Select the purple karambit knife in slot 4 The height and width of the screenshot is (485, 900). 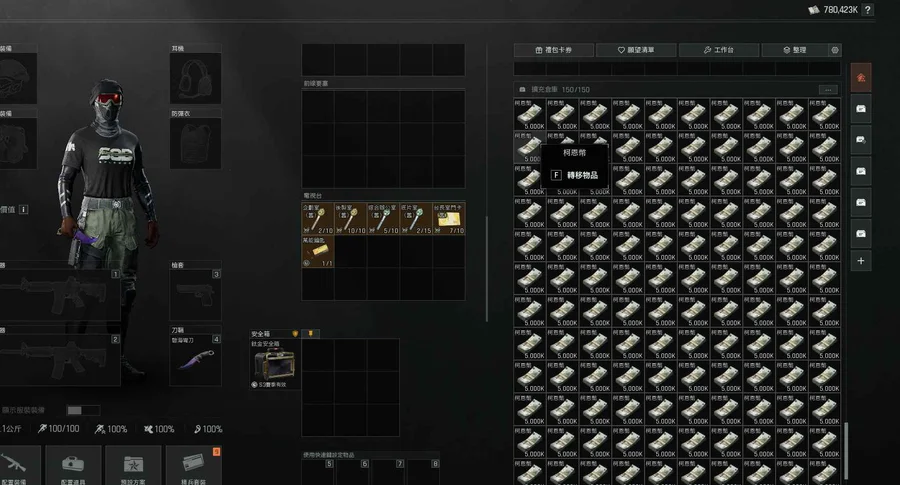tap(194, 360)
